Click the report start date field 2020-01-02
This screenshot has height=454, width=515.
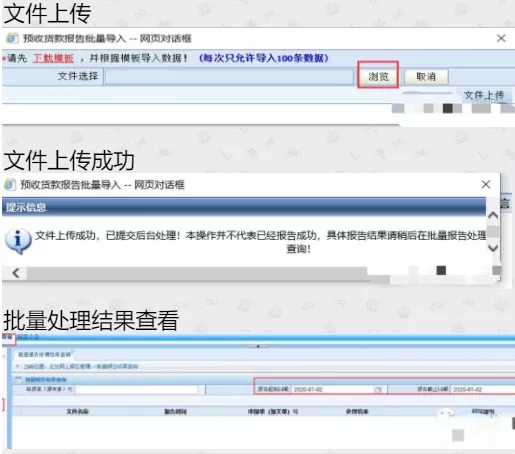[x=333, y=389]
